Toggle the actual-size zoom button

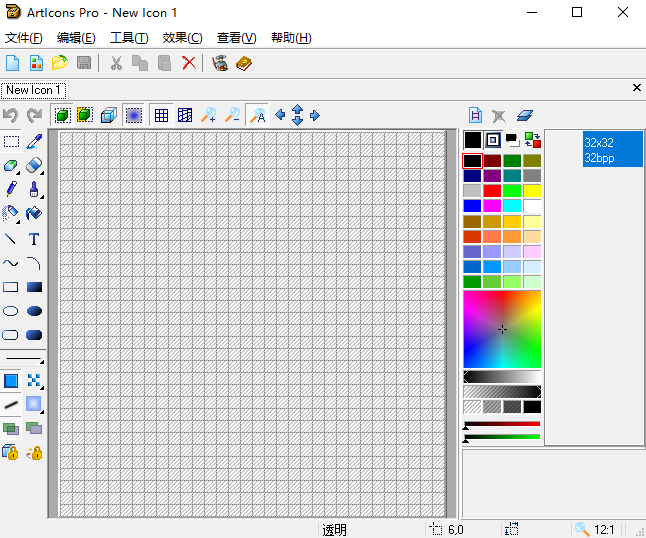tap(257, 115)
